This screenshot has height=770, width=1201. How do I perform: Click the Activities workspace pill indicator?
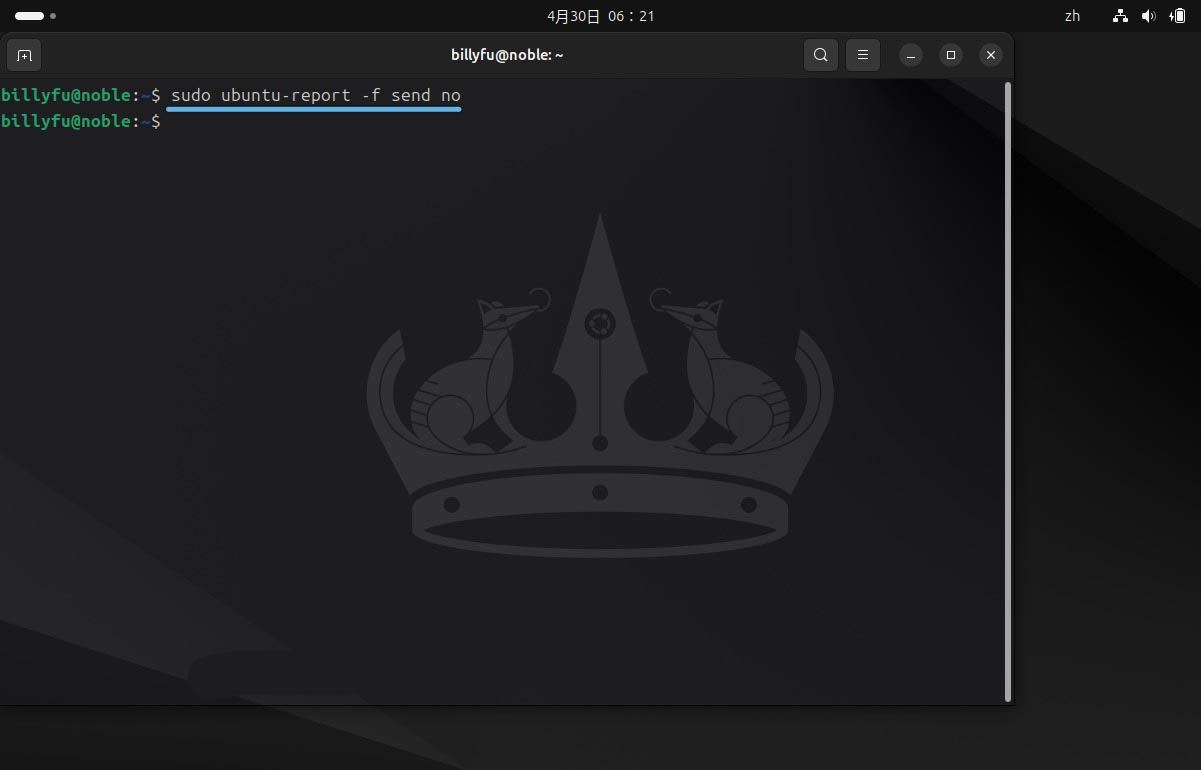29,16
